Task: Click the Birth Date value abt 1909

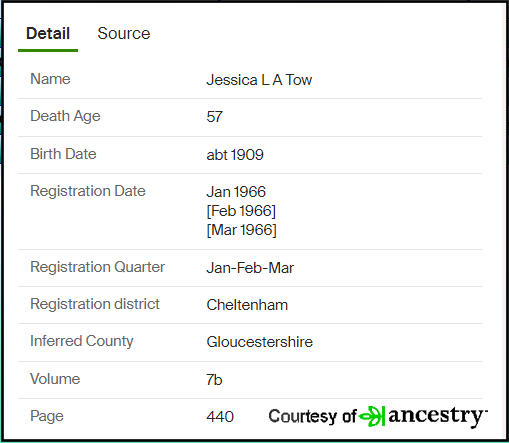Action: click(235, 155)
